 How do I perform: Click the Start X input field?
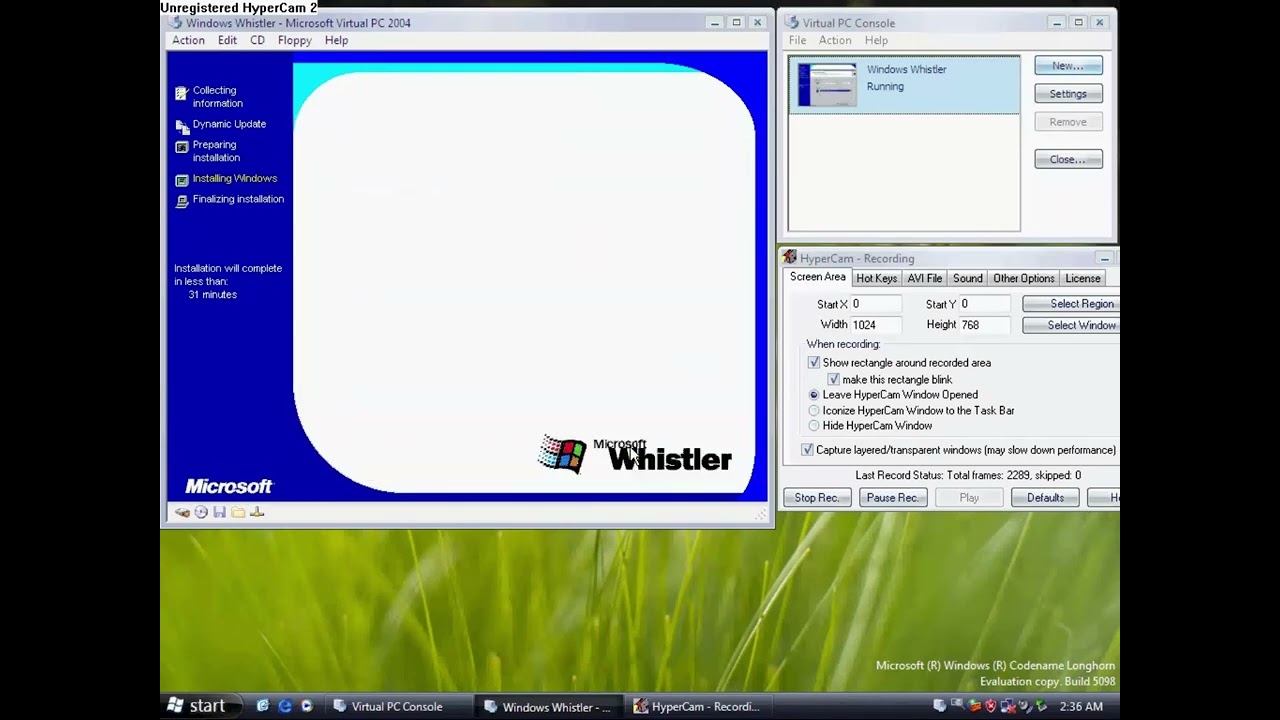coord(876,304)
